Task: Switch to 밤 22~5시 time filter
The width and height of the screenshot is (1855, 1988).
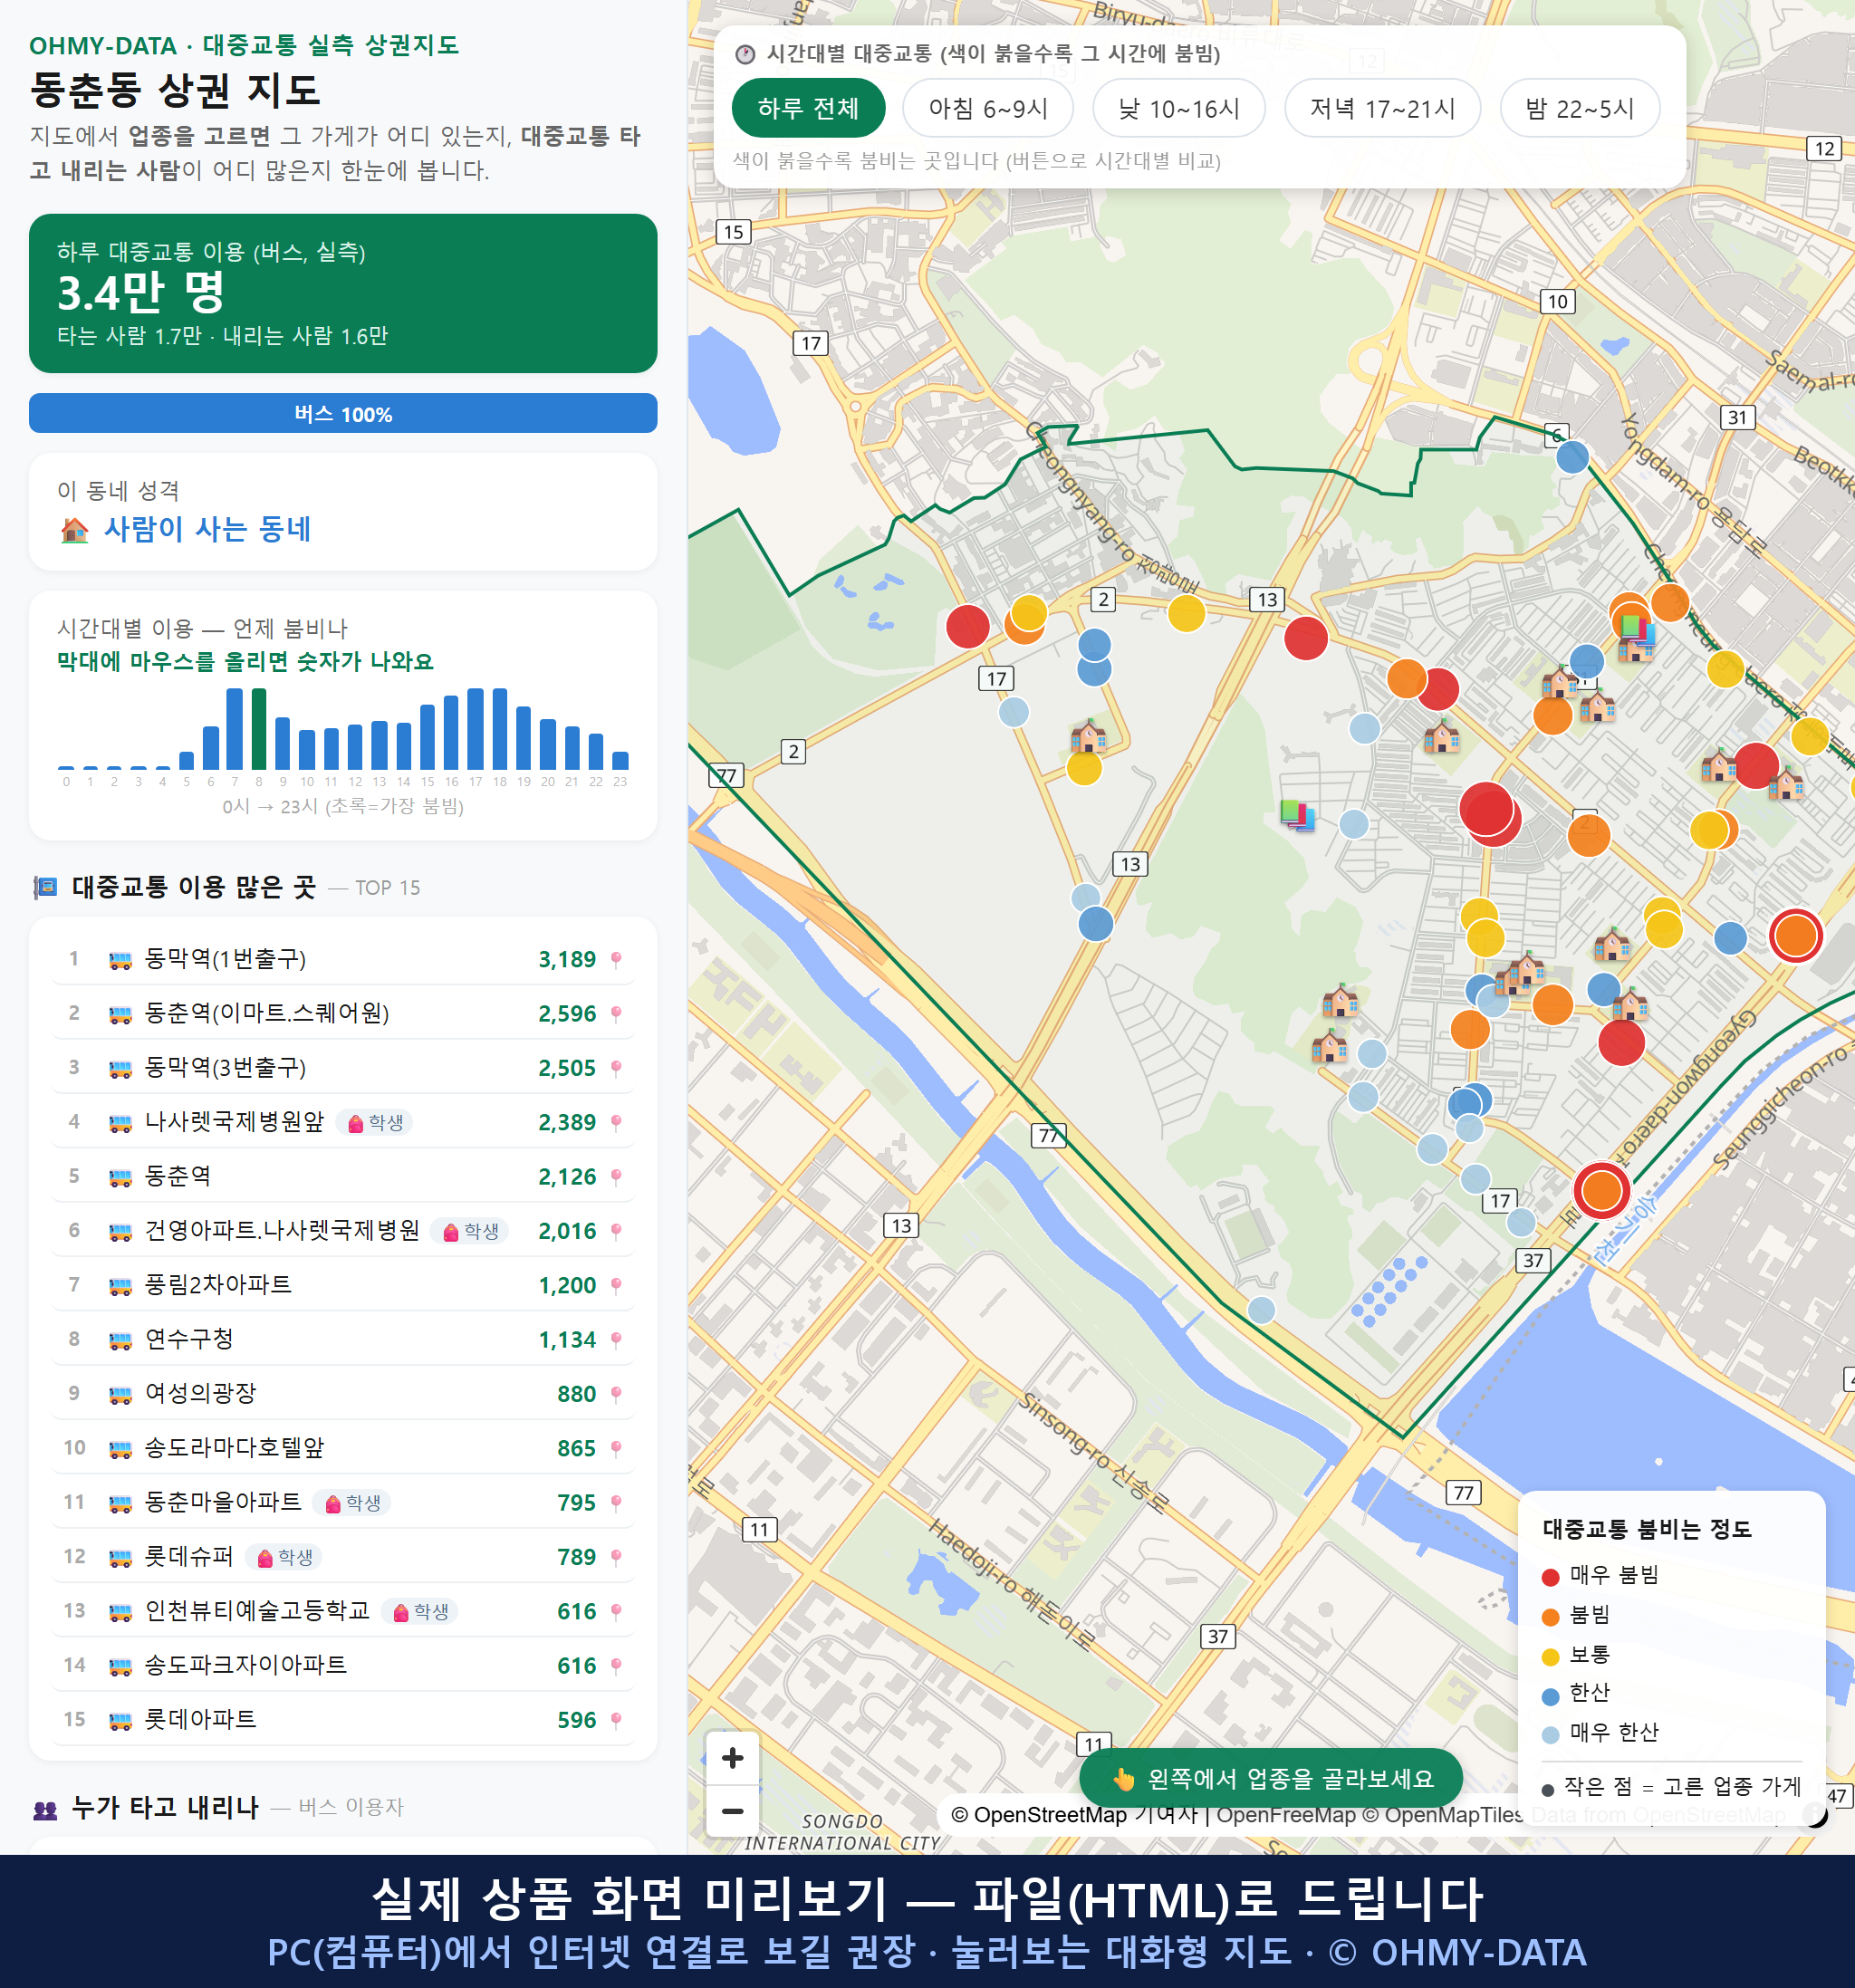Action: pyautogui.click(x=1580, y=108)
